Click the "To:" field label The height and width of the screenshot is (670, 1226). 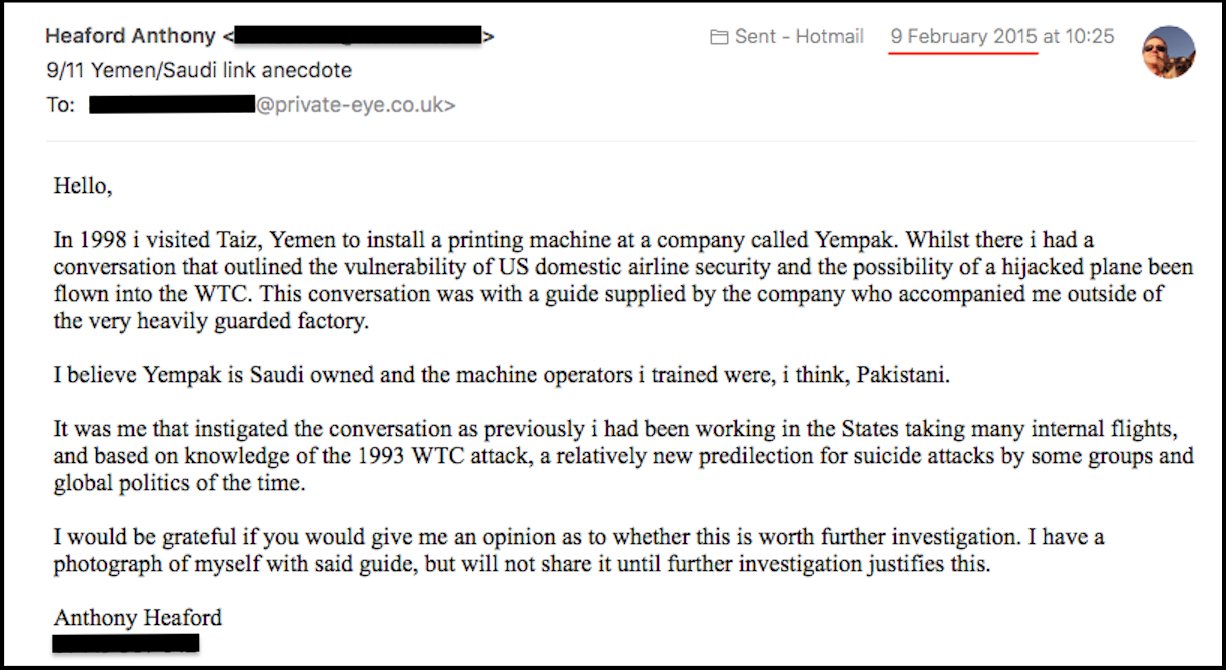click(60, 104)
